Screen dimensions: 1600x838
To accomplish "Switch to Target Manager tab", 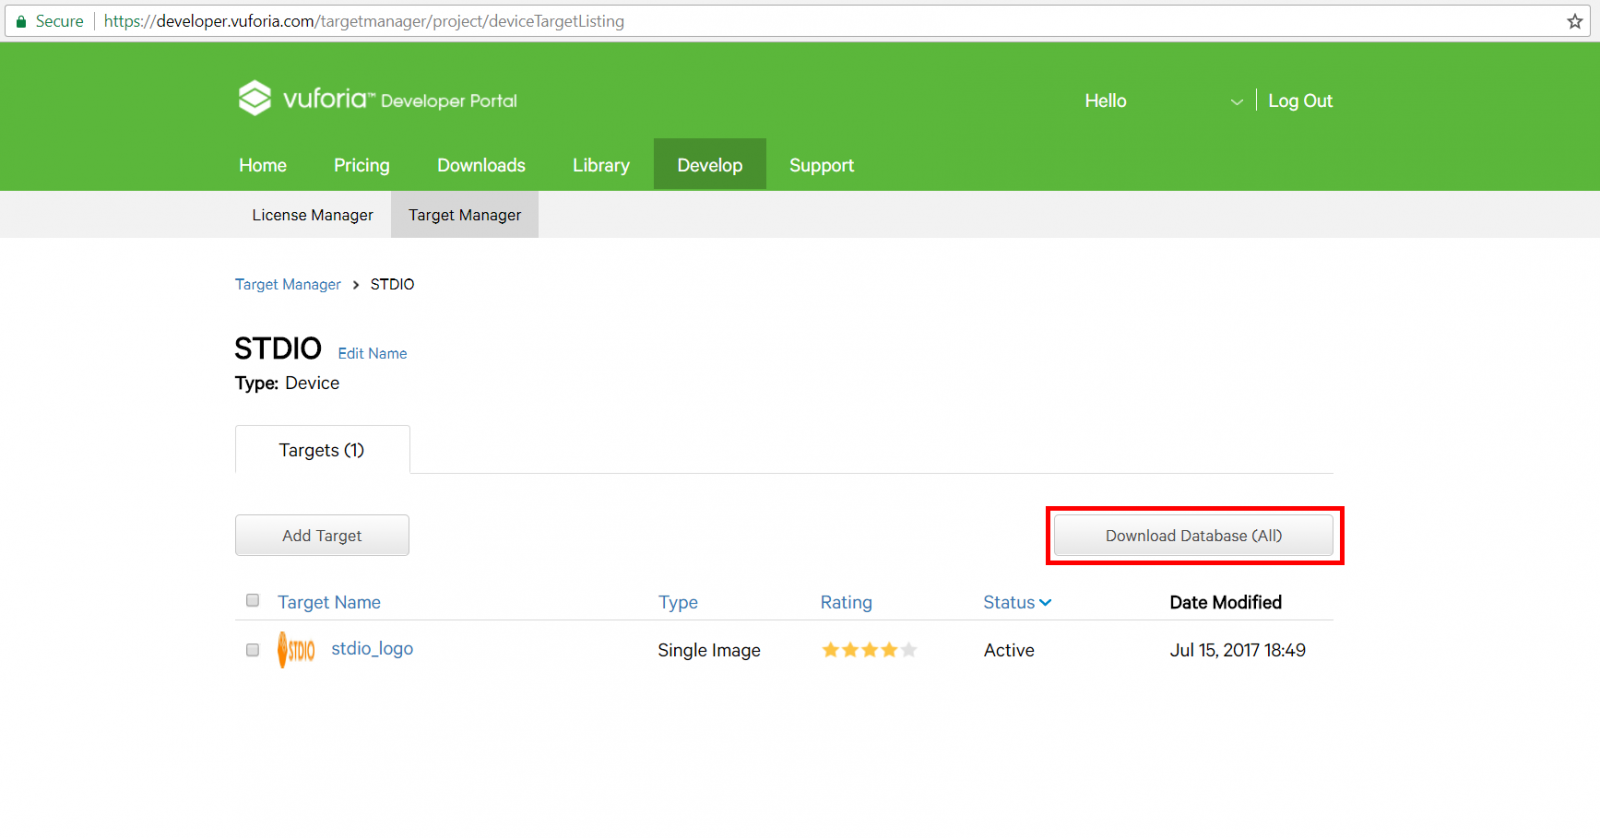I will (x=465, y=215).
